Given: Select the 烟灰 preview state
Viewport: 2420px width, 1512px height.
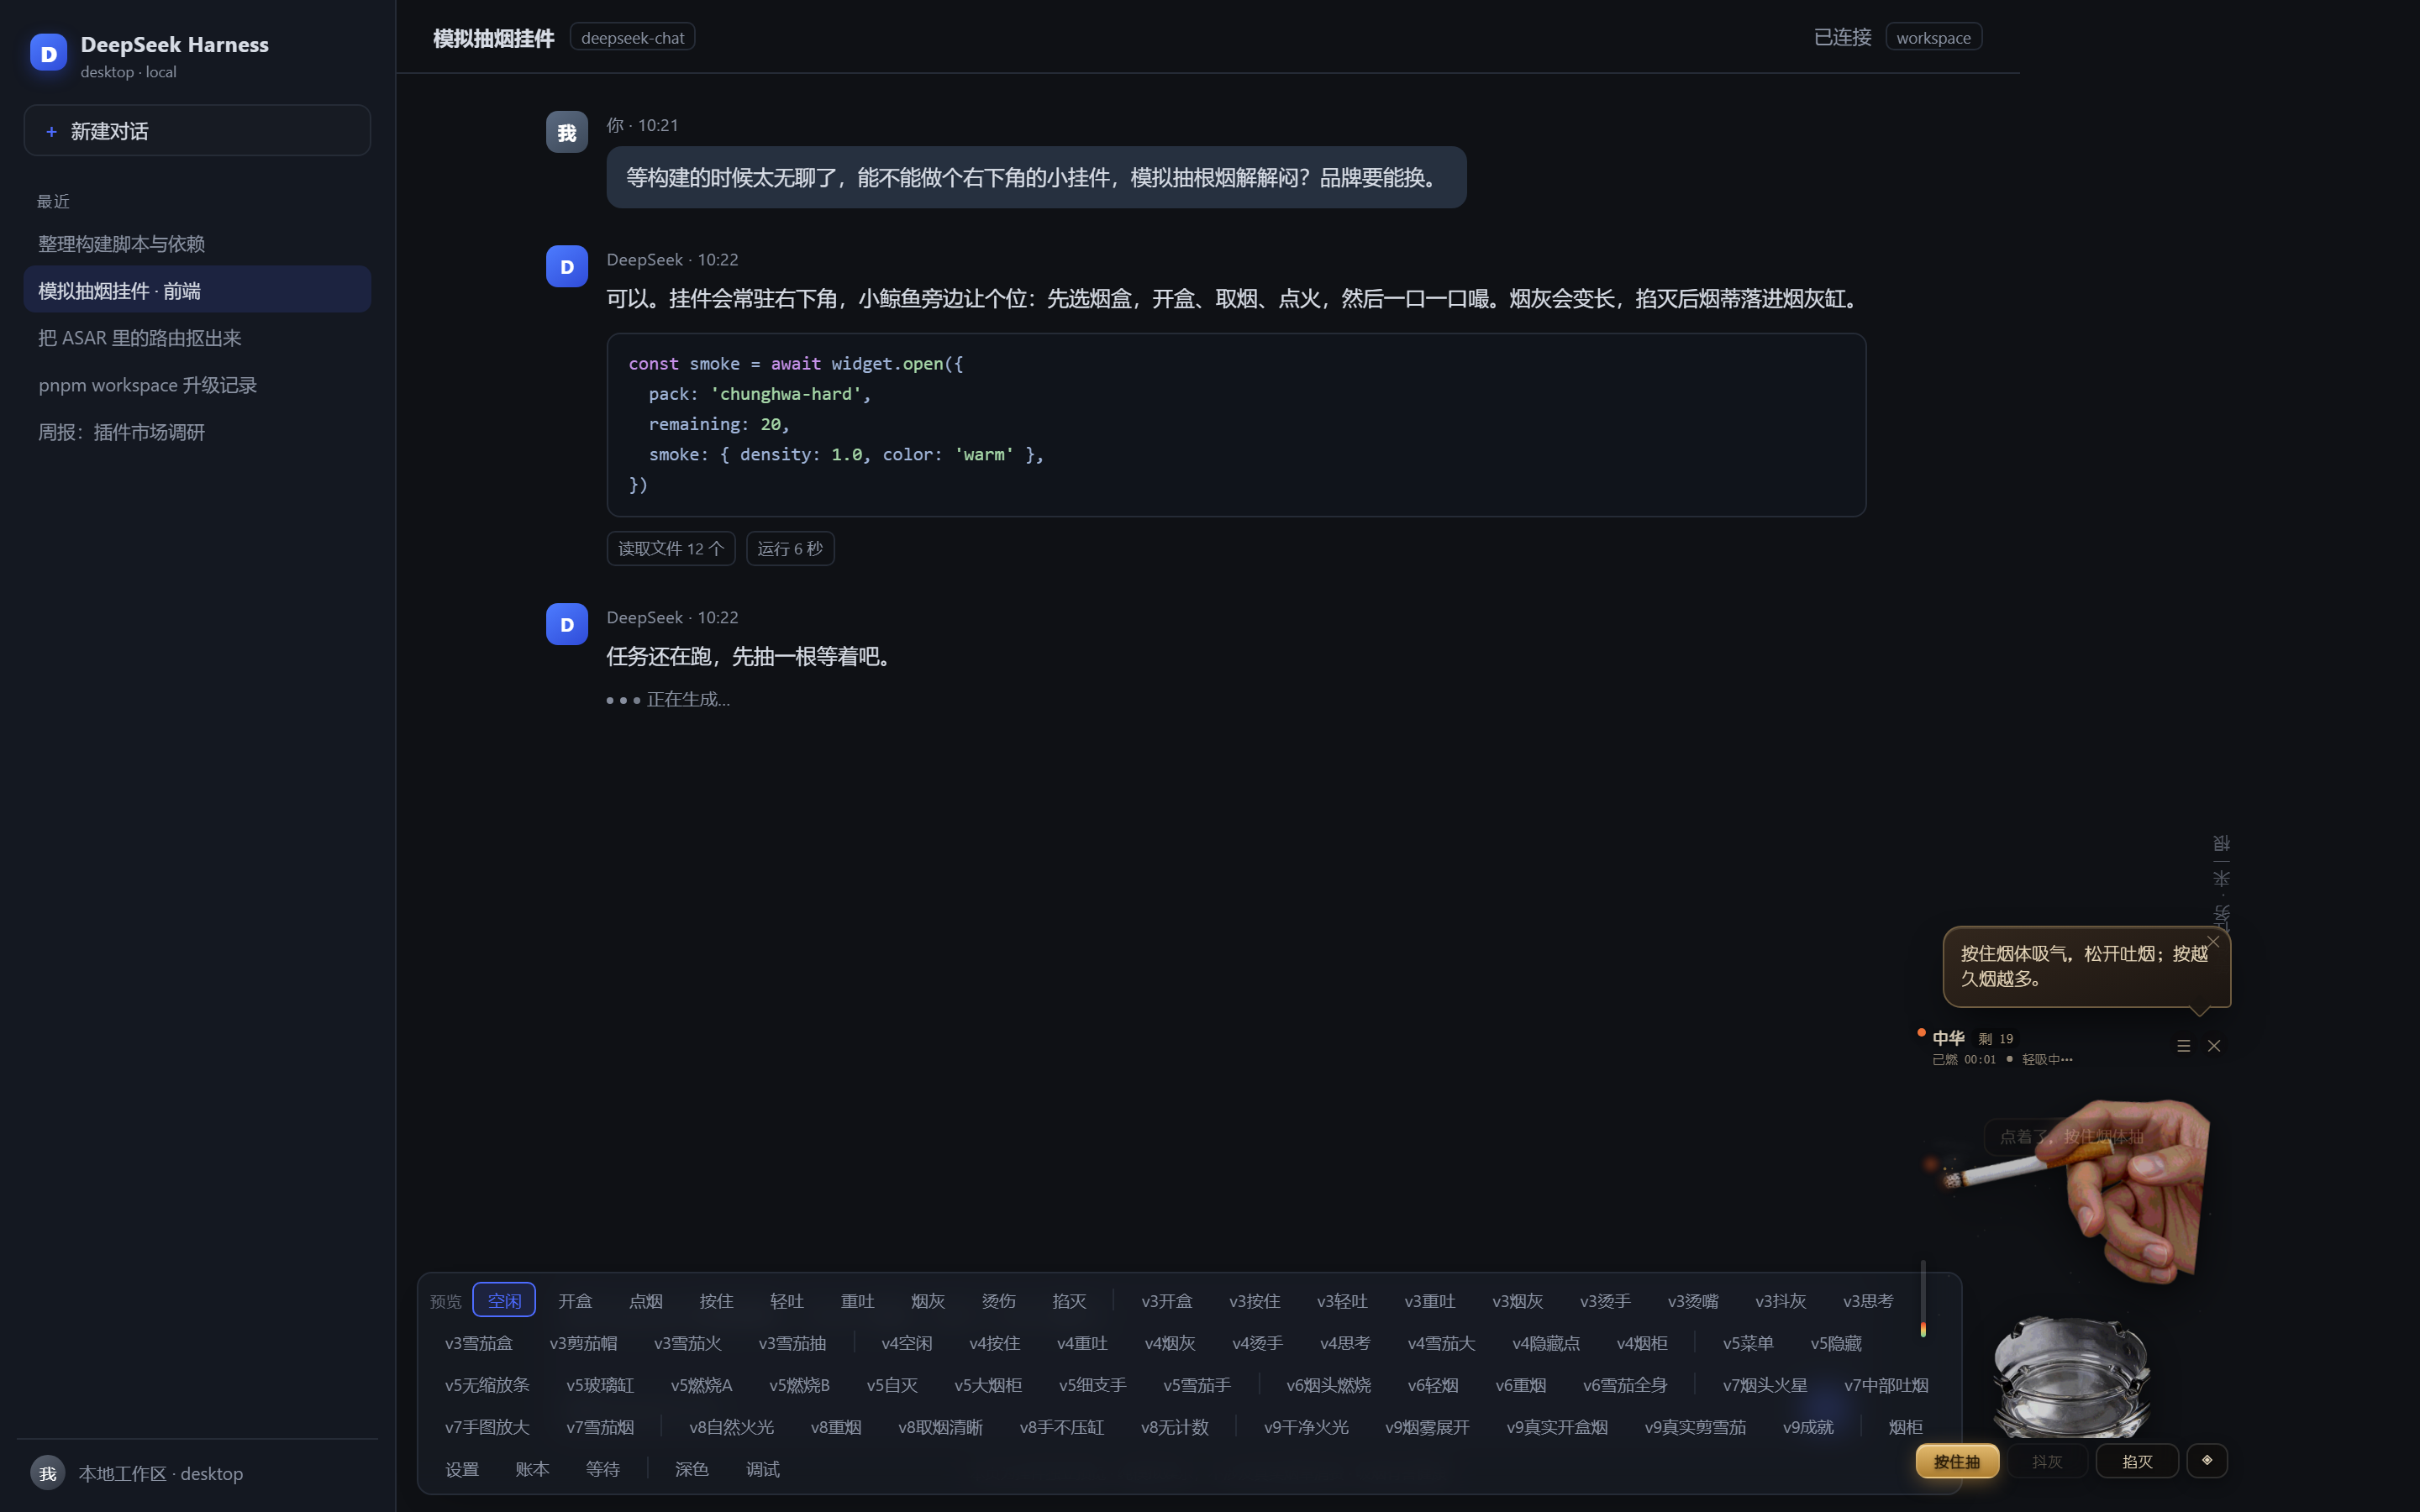Looking at the screenshot, I should [928, 1300].
